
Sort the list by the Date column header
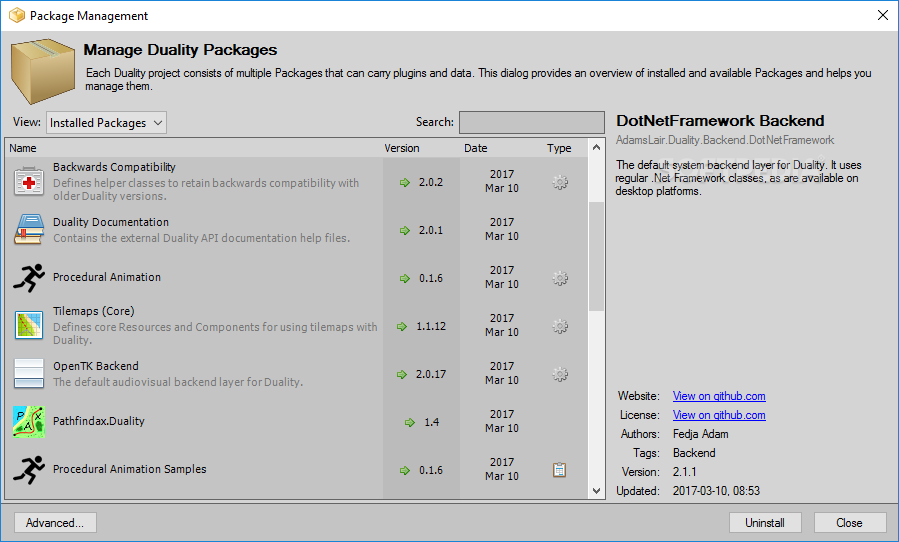click(476, 148)
